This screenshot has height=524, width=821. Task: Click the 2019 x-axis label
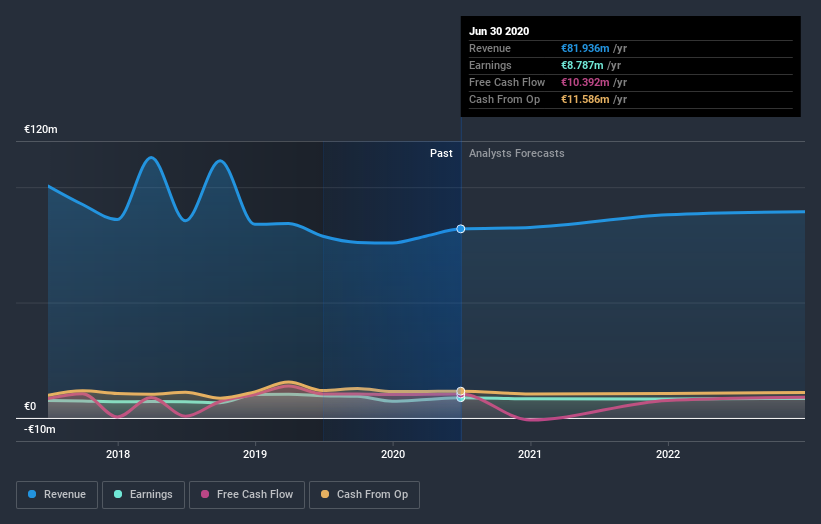(255, 454)
